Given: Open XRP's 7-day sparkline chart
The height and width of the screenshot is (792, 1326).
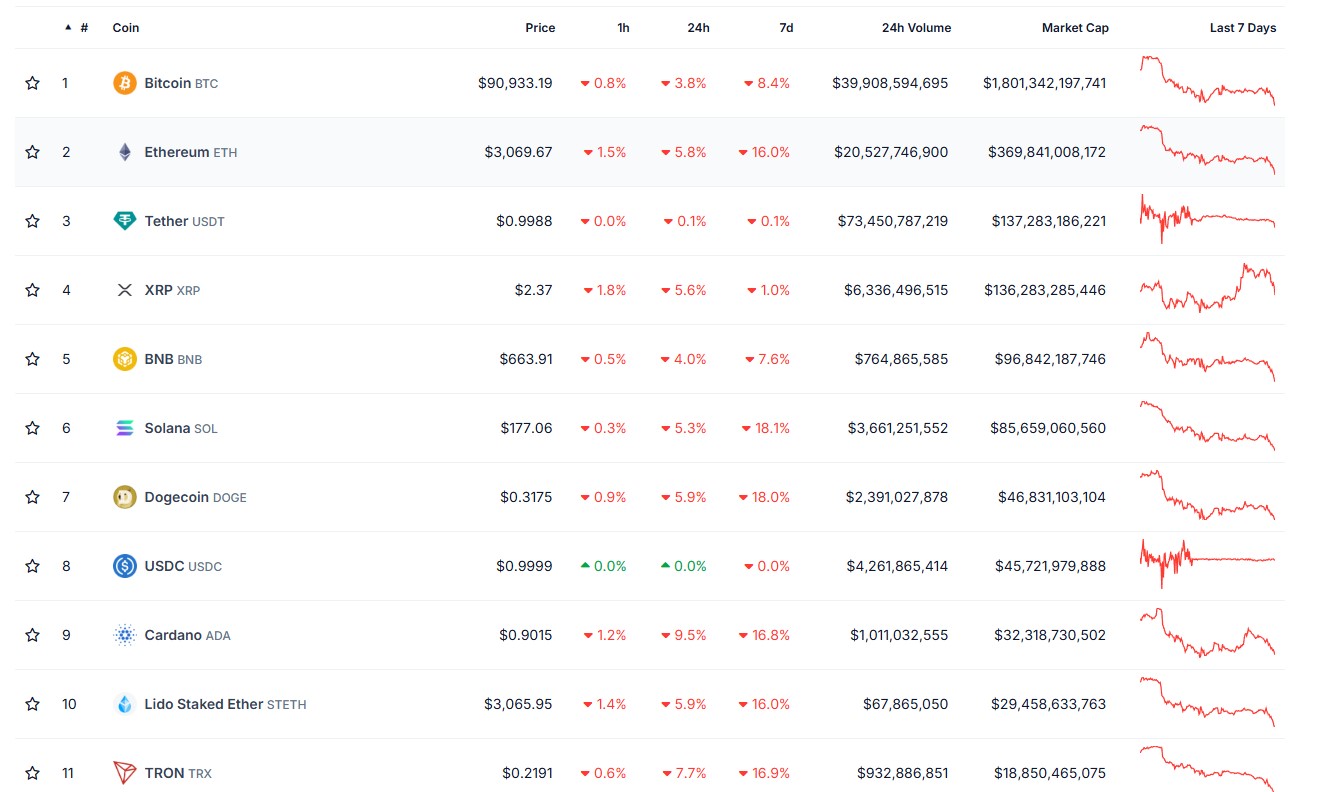Looking at the screenshot, I should (1207, 288).
